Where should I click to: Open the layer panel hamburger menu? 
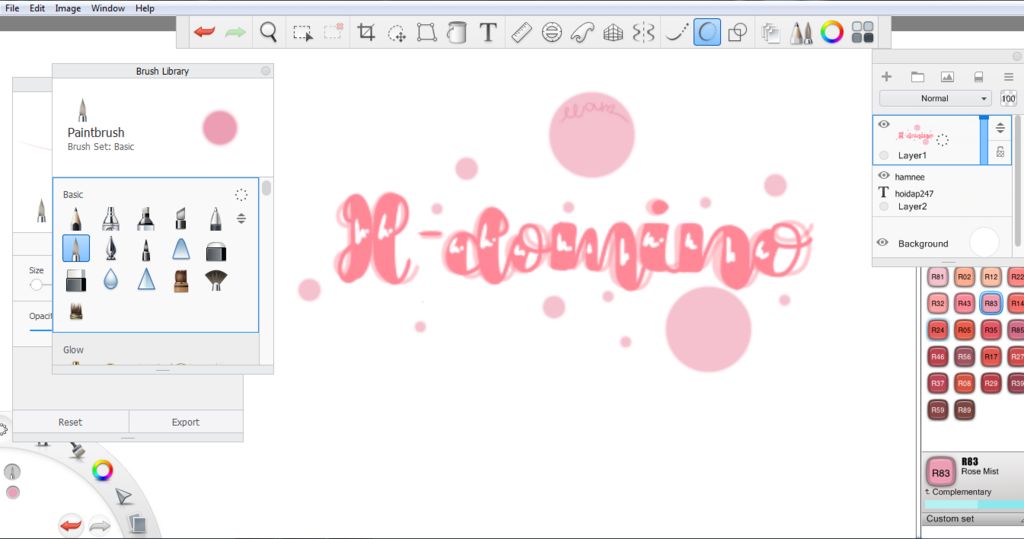coord(1008,76)
